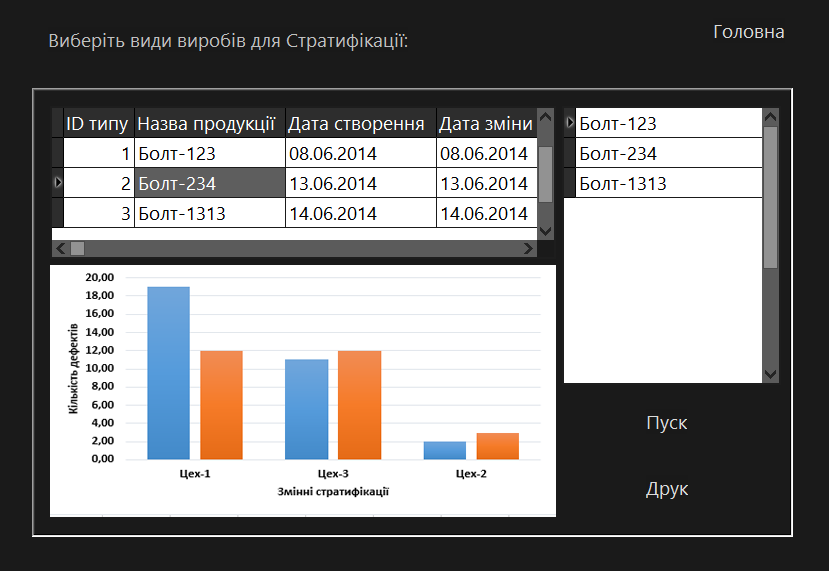Click the table's horizontal scrollbar thumb
This screenshot has height=571, width=829.
click(77, 248)
